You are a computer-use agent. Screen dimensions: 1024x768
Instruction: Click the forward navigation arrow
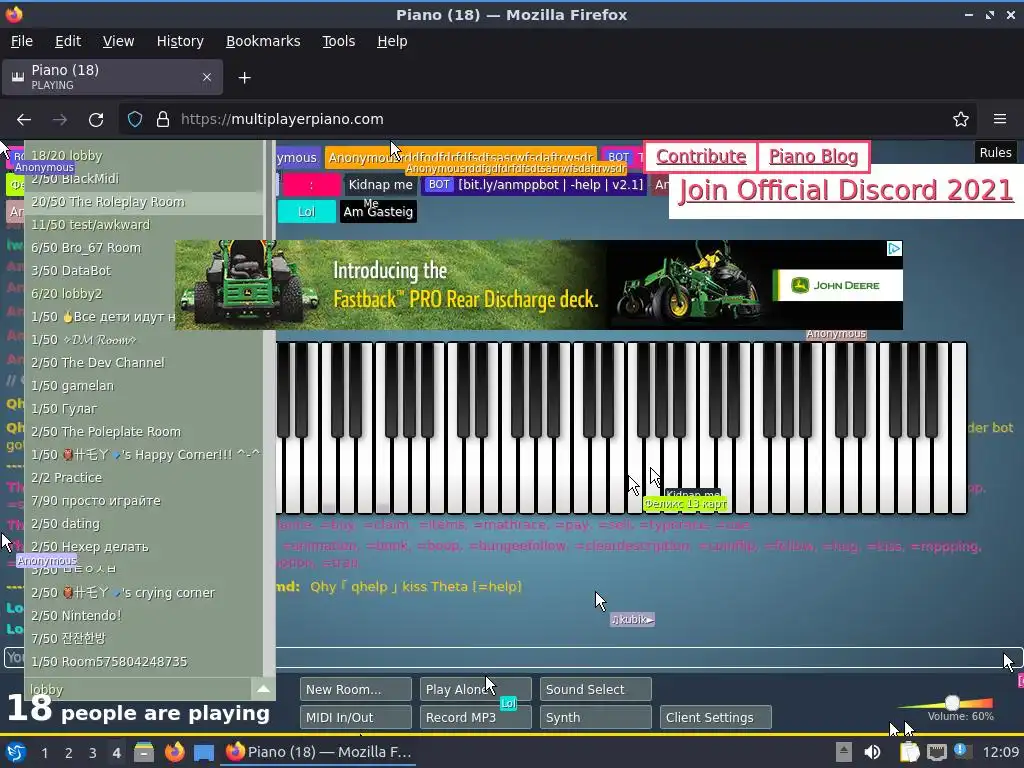[60, 120]
